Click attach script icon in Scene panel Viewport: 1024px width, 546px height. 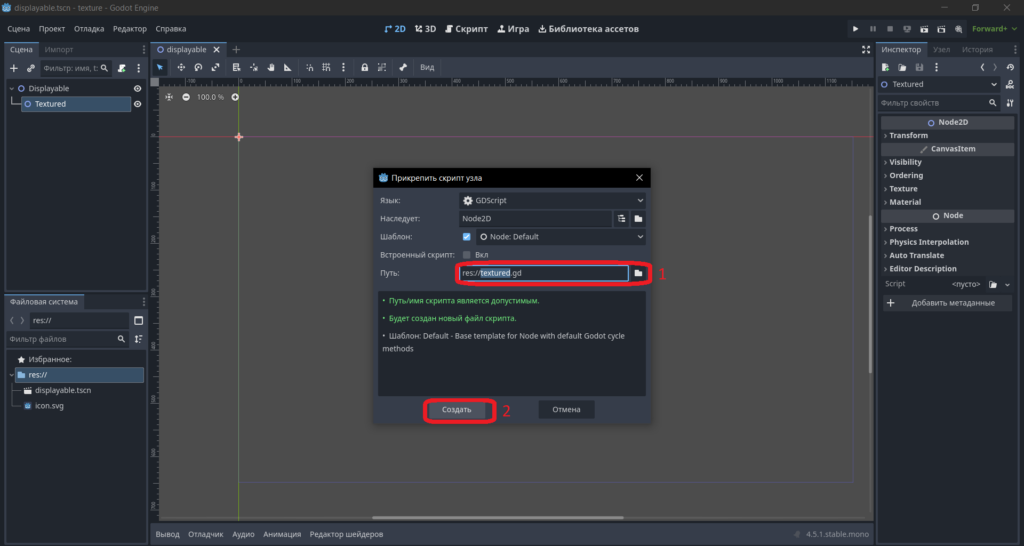pyautogui.click(x=121, y=68)
